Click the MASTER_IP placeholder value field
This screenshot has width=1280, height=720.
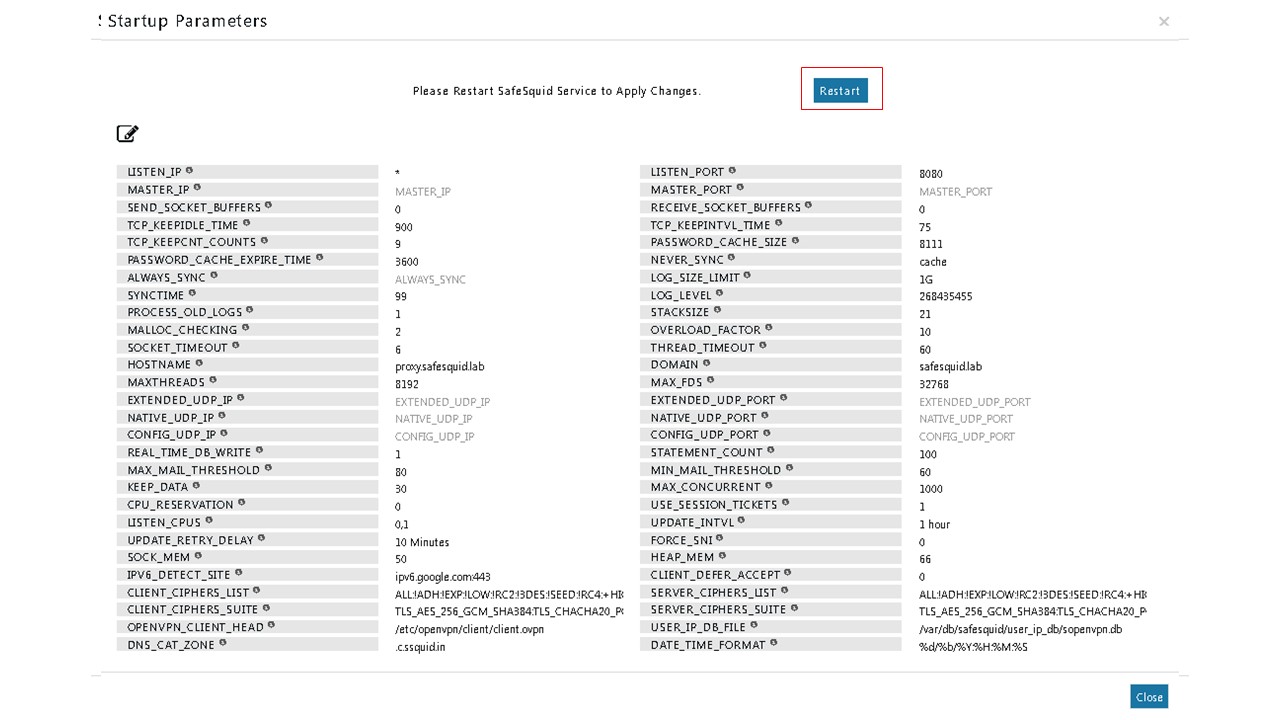[x=423, y=191]
